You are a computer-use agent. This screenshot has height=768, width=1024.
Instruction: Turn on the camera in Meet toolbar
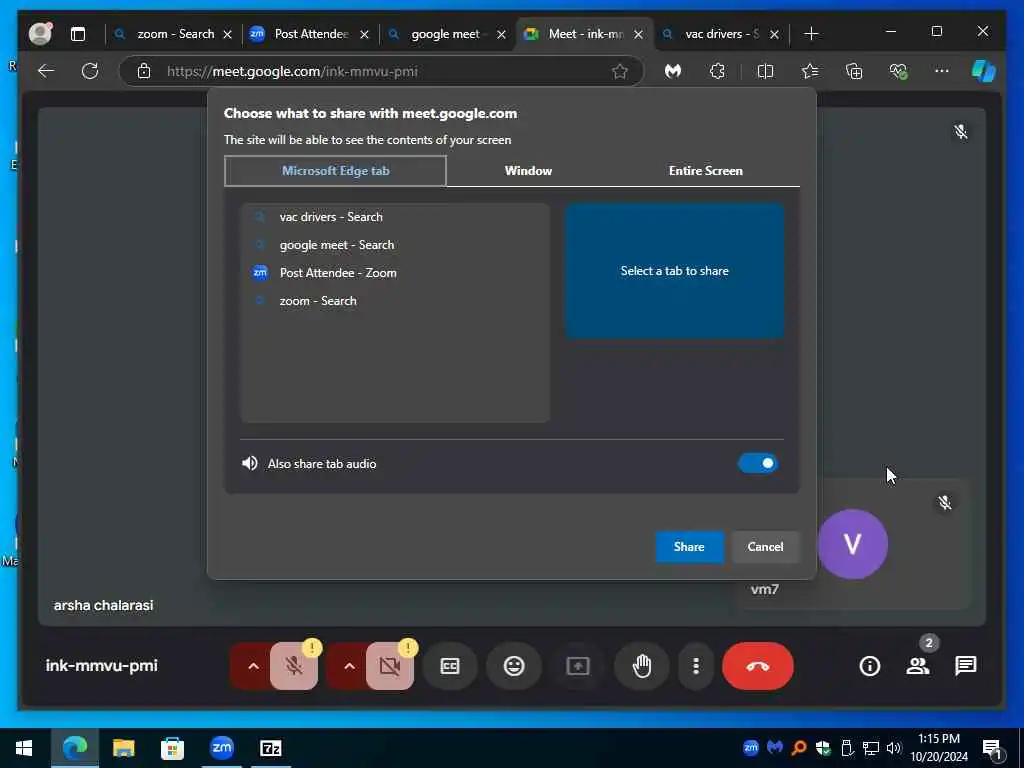point(390,666)
